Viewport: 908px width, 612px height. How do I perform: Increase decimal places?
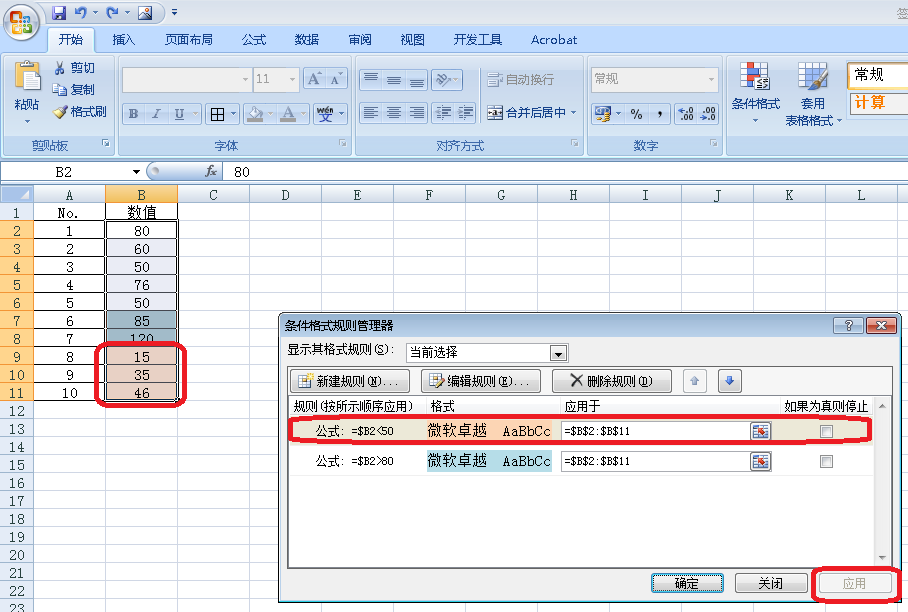pos(686,114)
